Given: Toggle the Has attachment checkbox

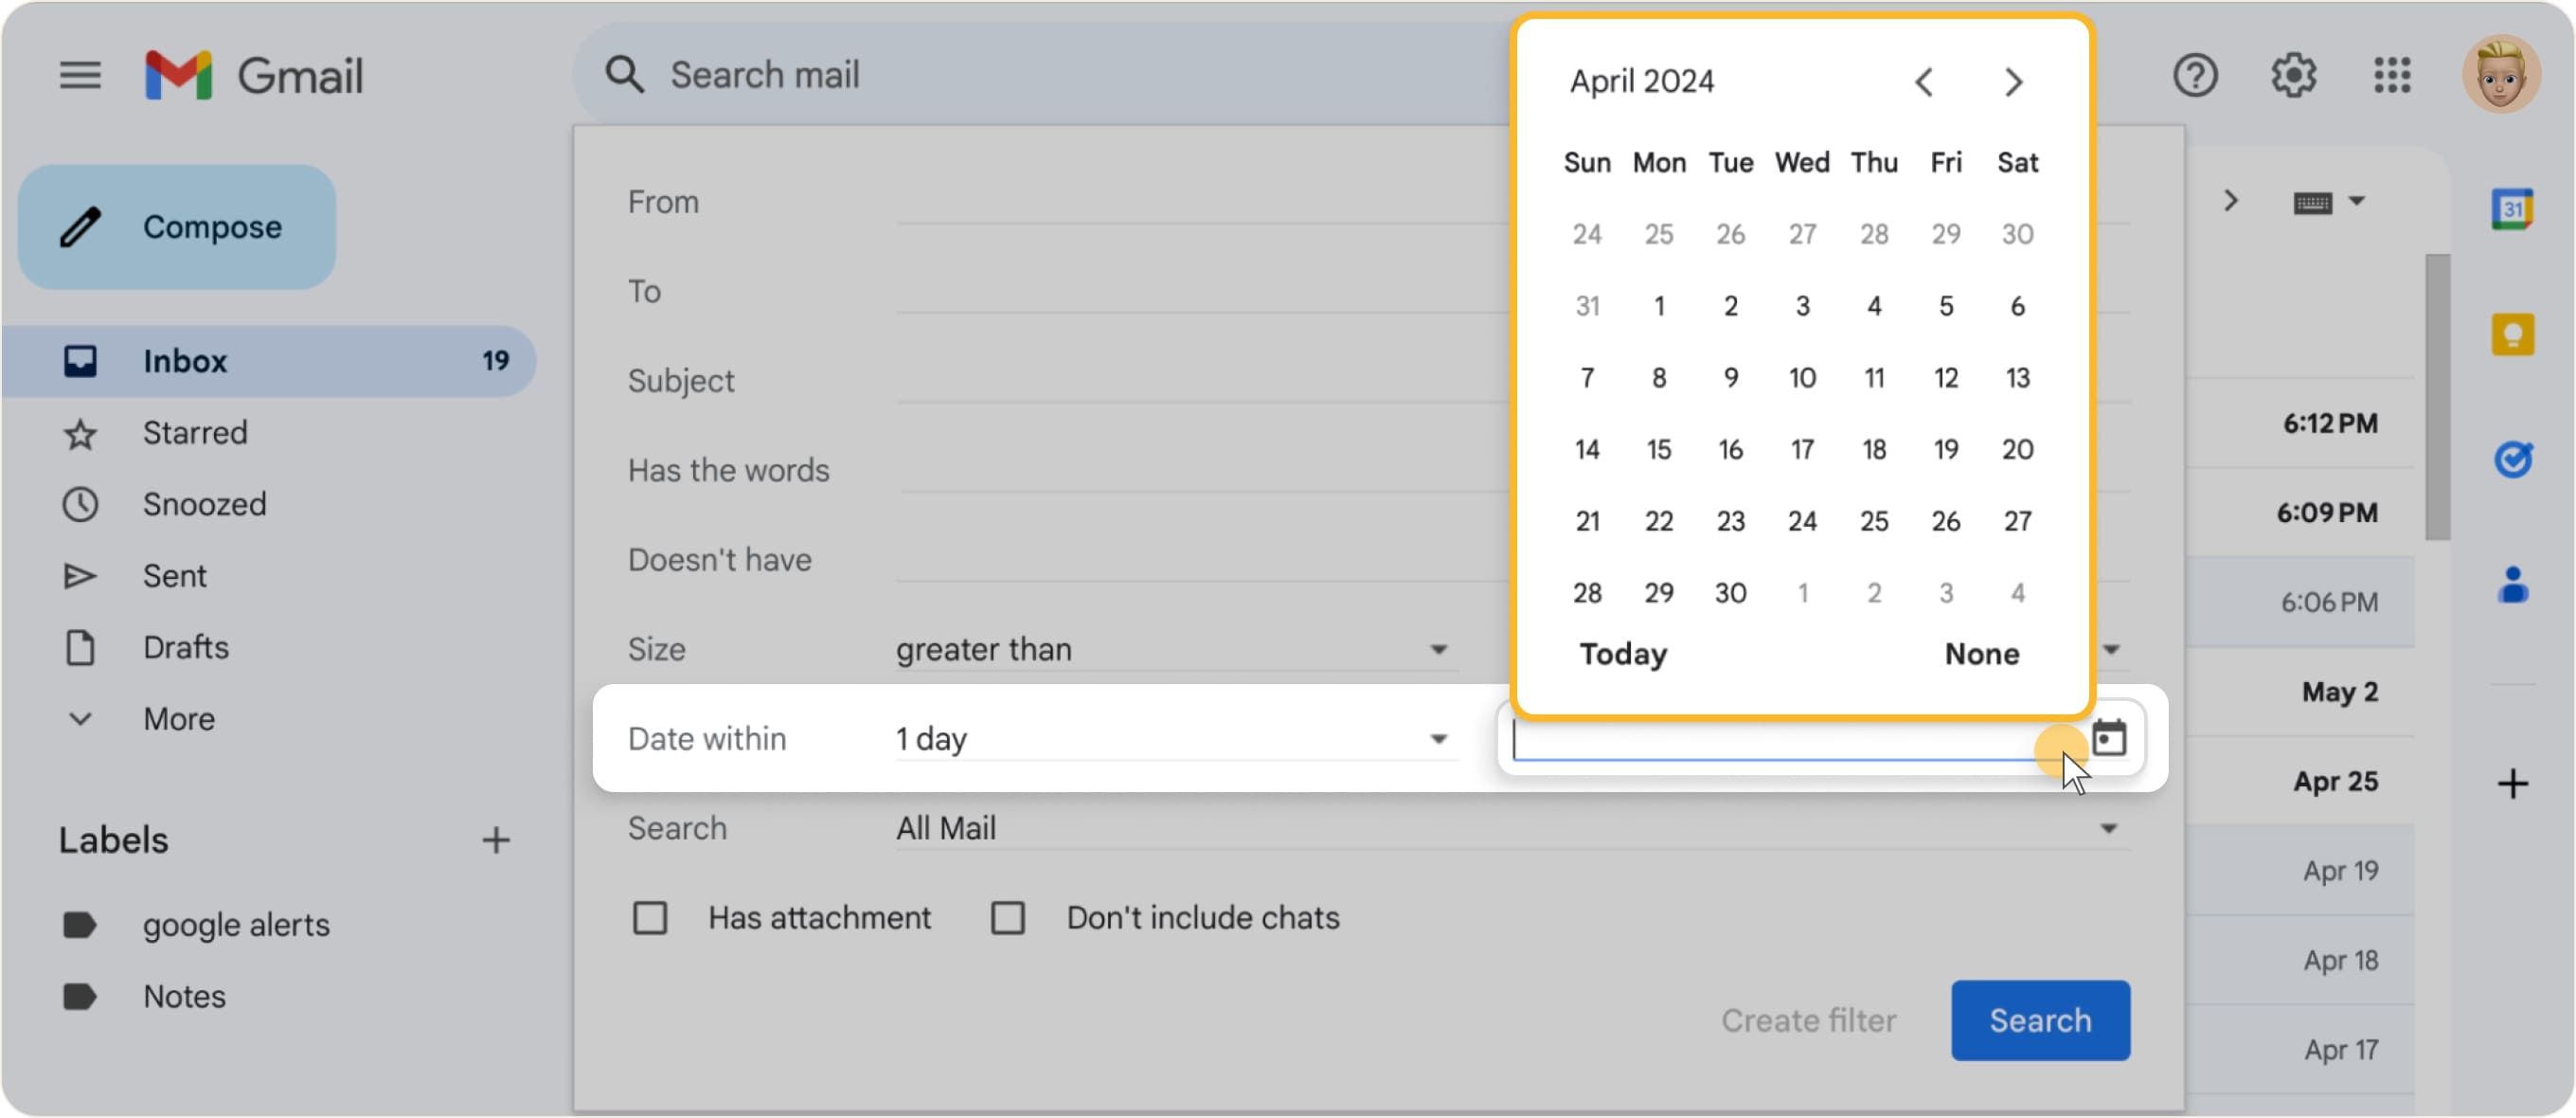Looking at the screenshot, I should [x=651, y=917].
